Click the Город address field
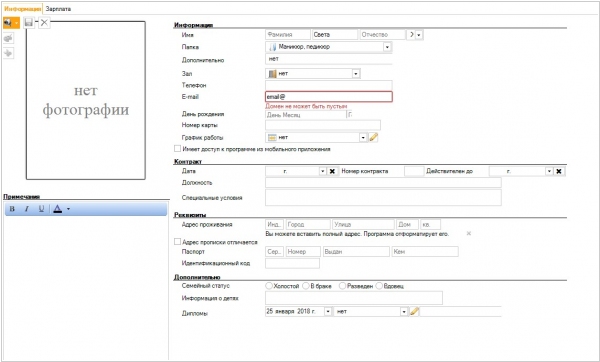The height and width of the screenshot is (362, 600). [x=308, y=224]
